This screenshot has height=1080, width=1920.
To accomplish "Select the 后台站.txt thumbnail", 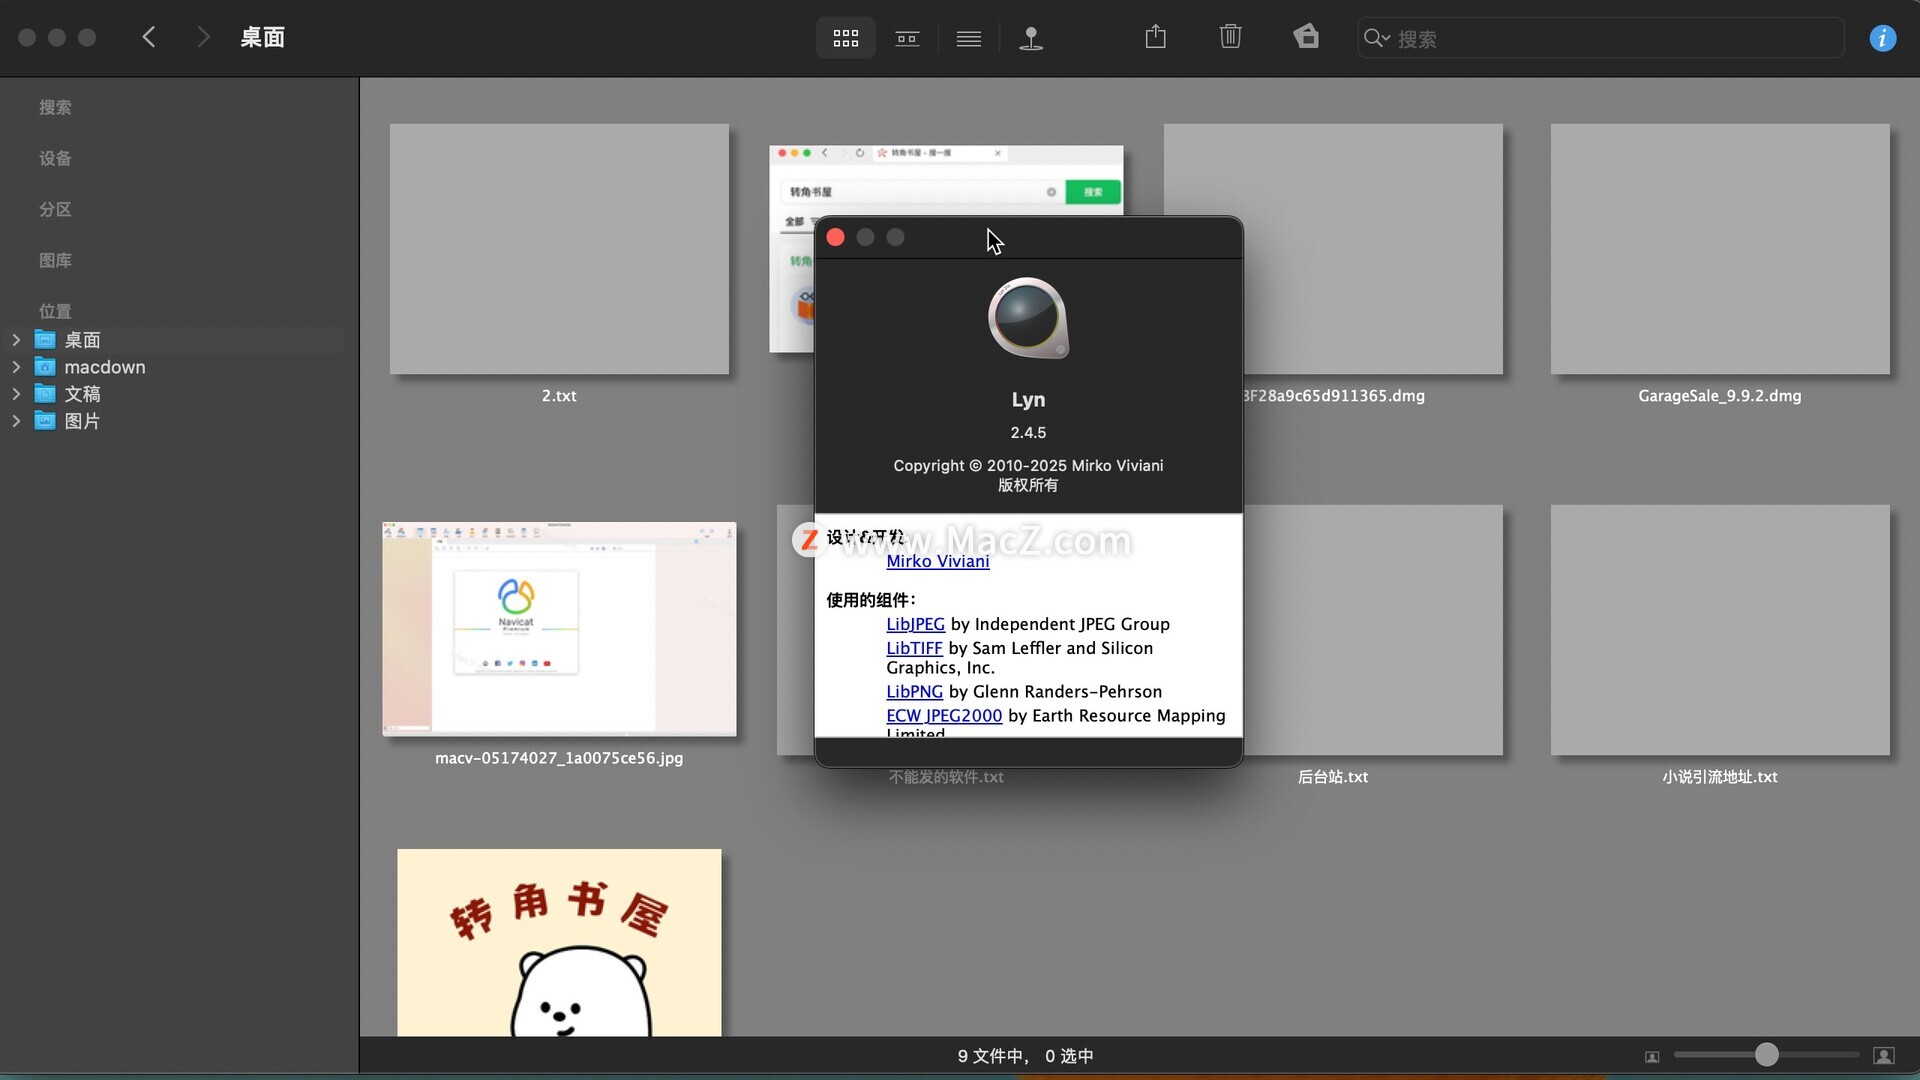I will coord(1373,630).
